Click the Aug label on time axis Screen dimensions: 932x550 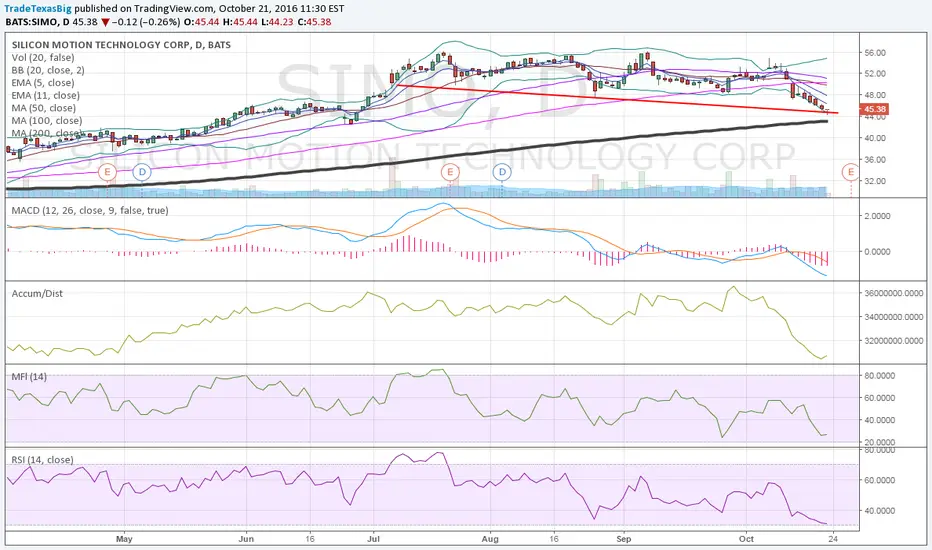490,539
